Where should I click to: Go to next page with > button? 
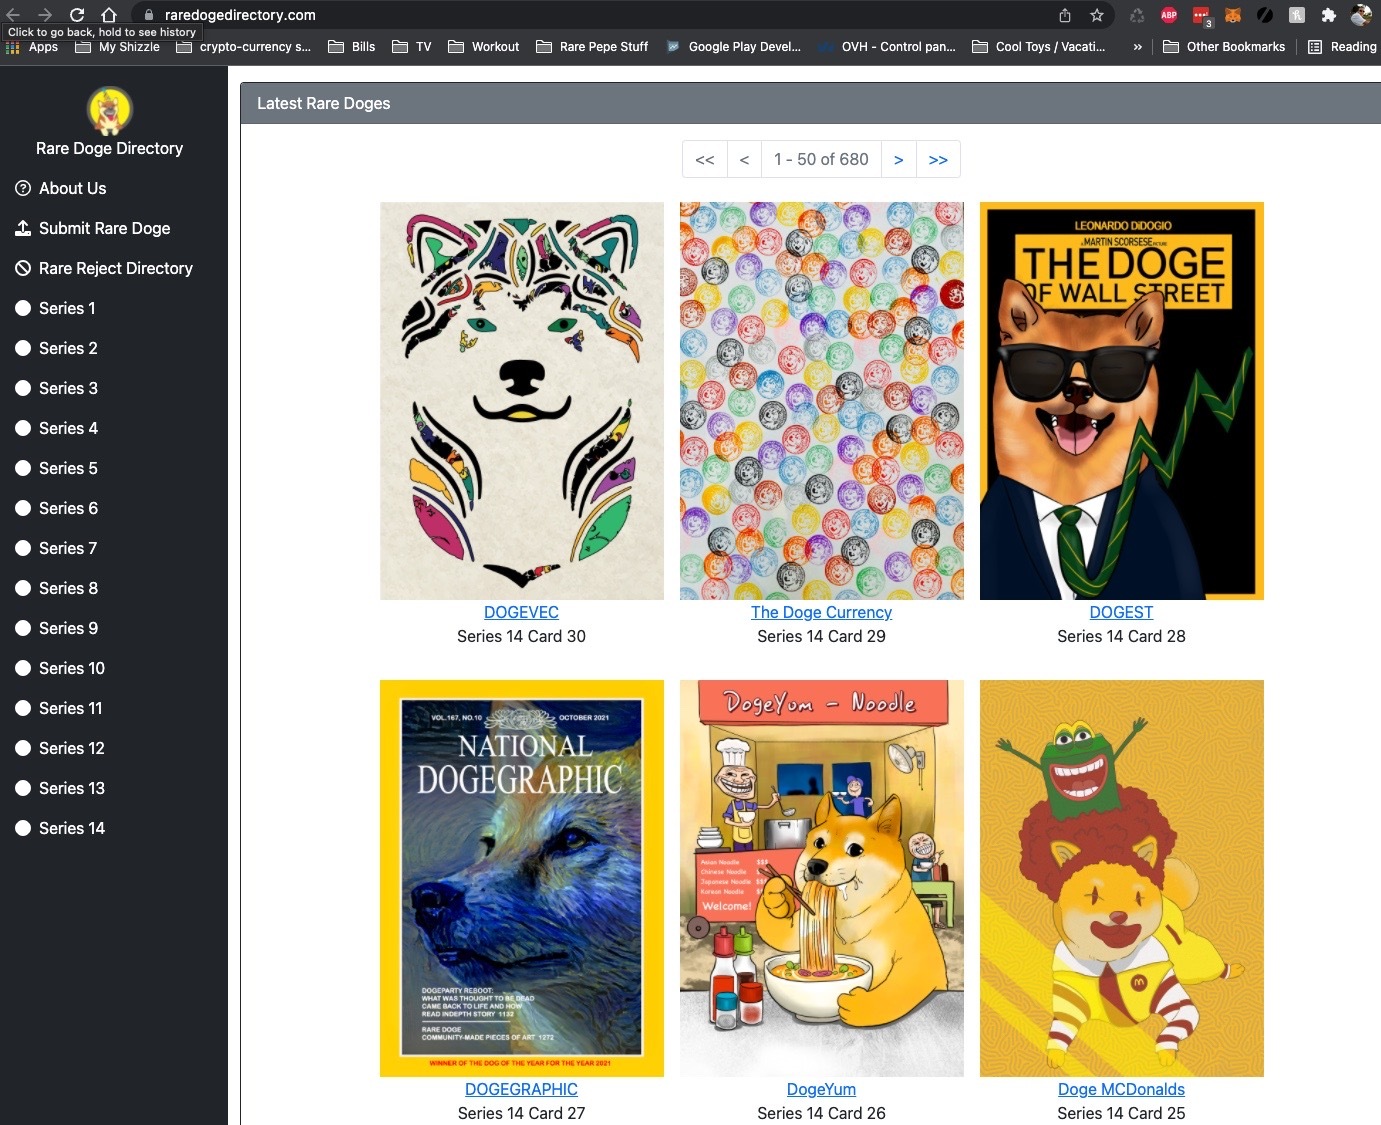898,159
